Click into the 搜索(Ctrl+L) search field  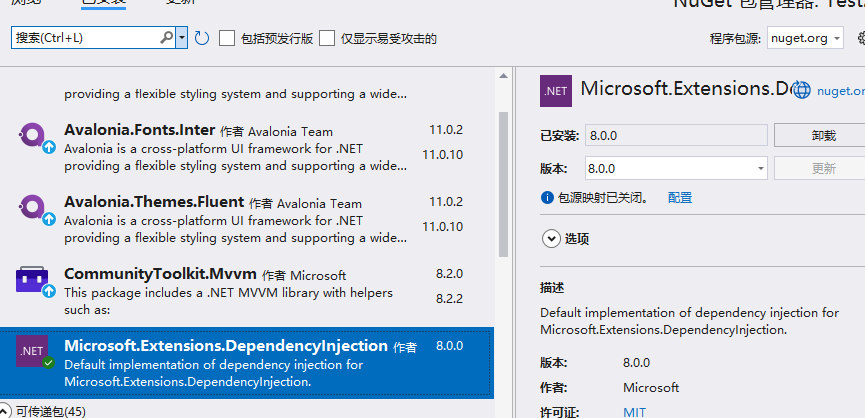pos(85,38)
